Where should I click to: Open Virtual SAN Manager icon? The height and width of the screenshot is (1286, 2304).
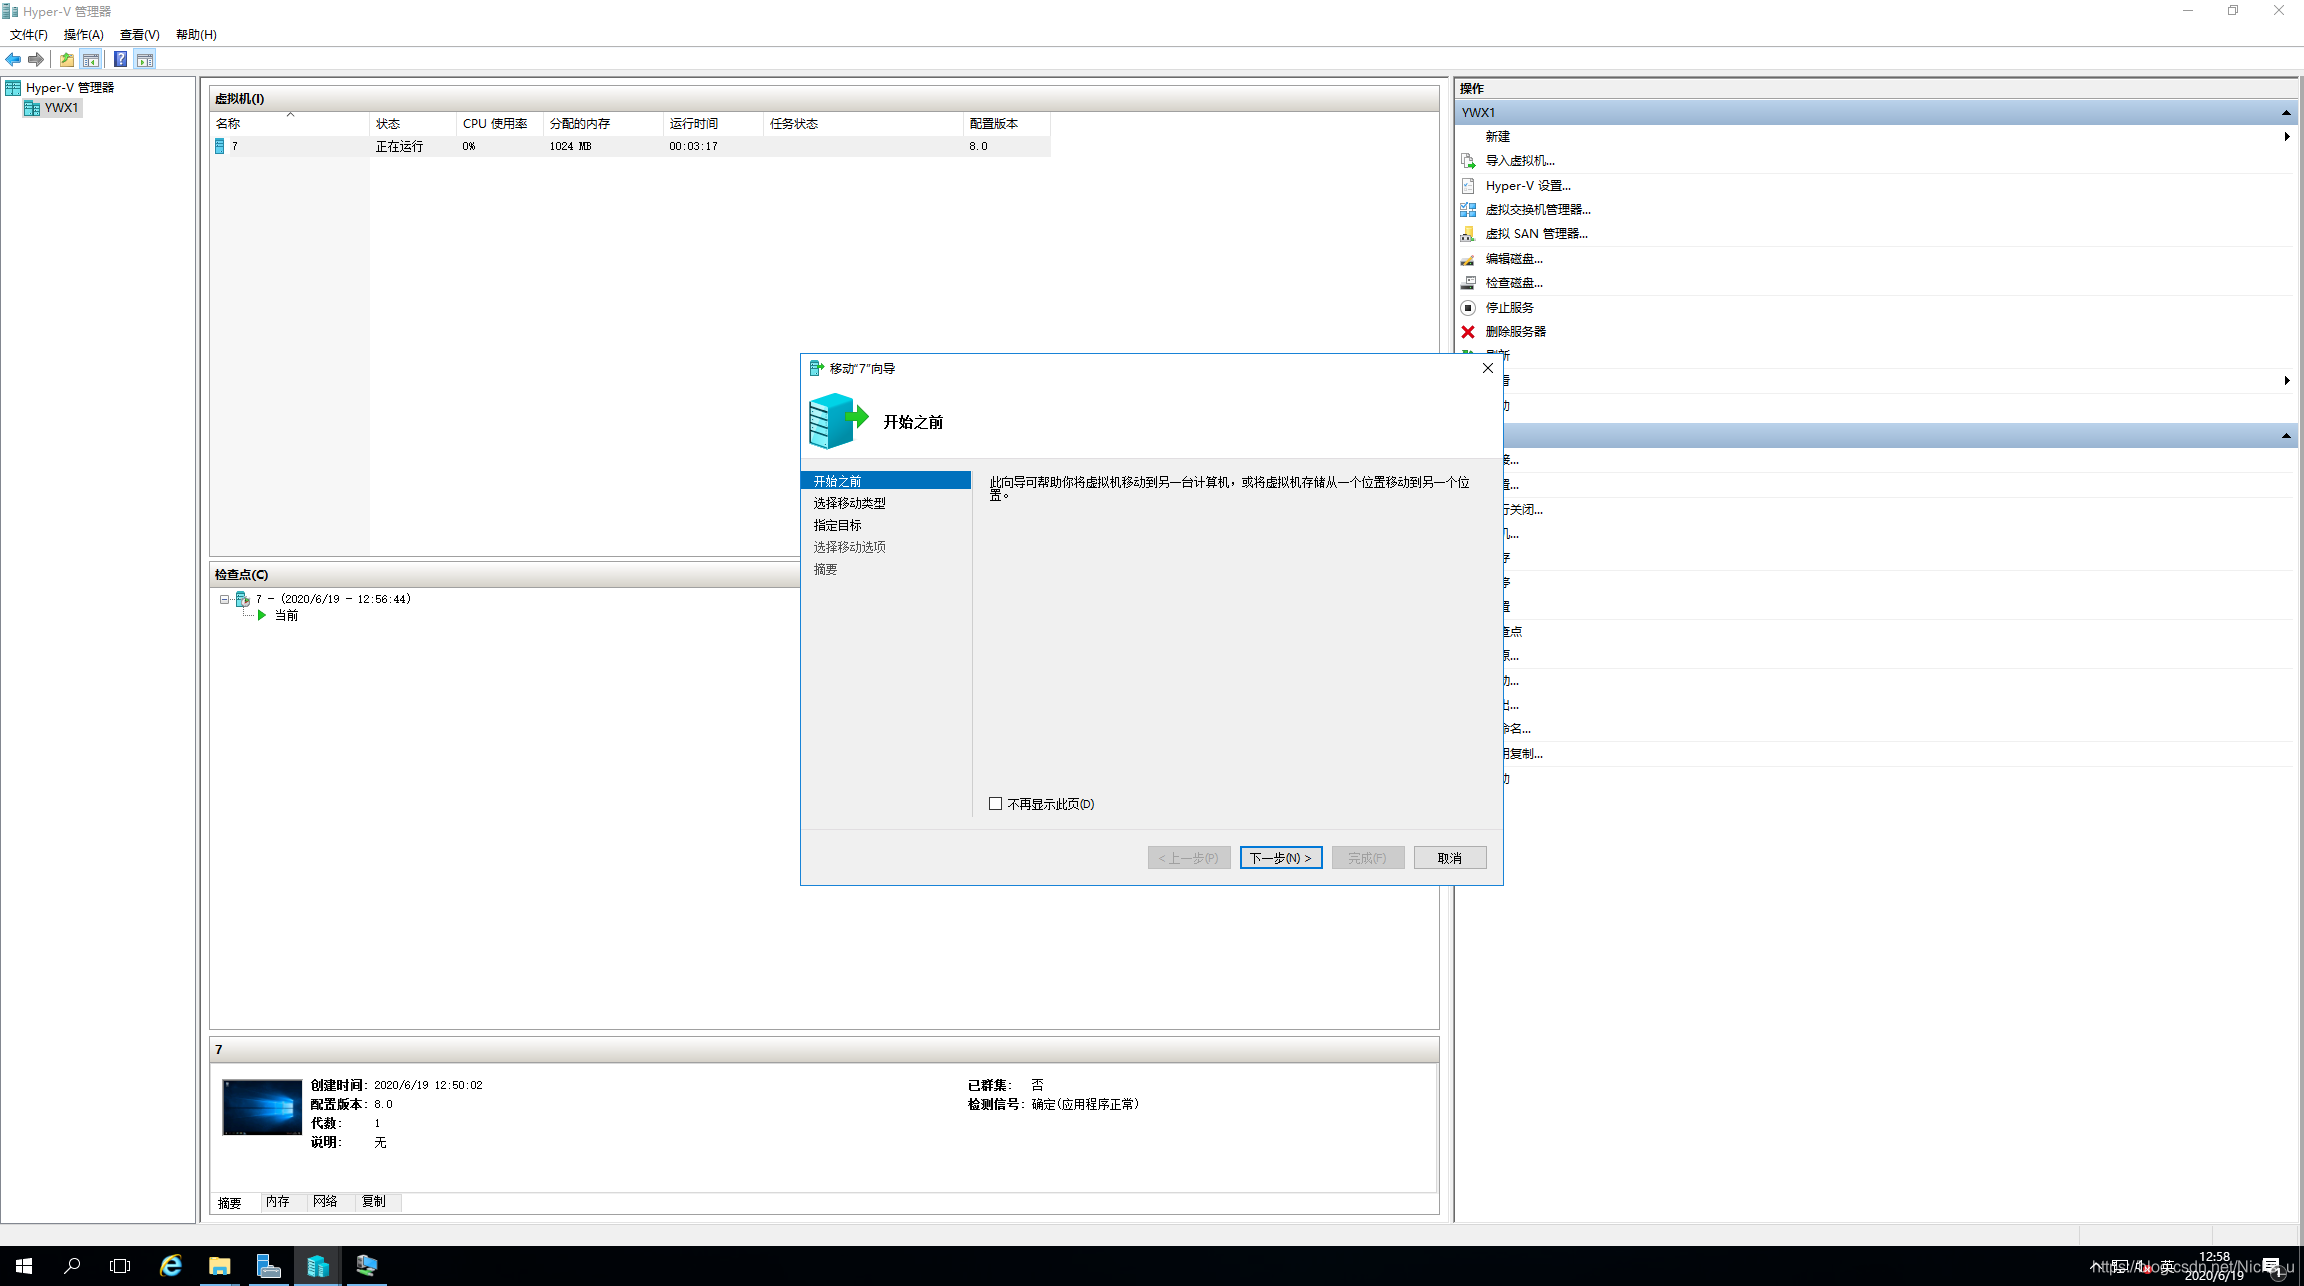[1468, 234]
